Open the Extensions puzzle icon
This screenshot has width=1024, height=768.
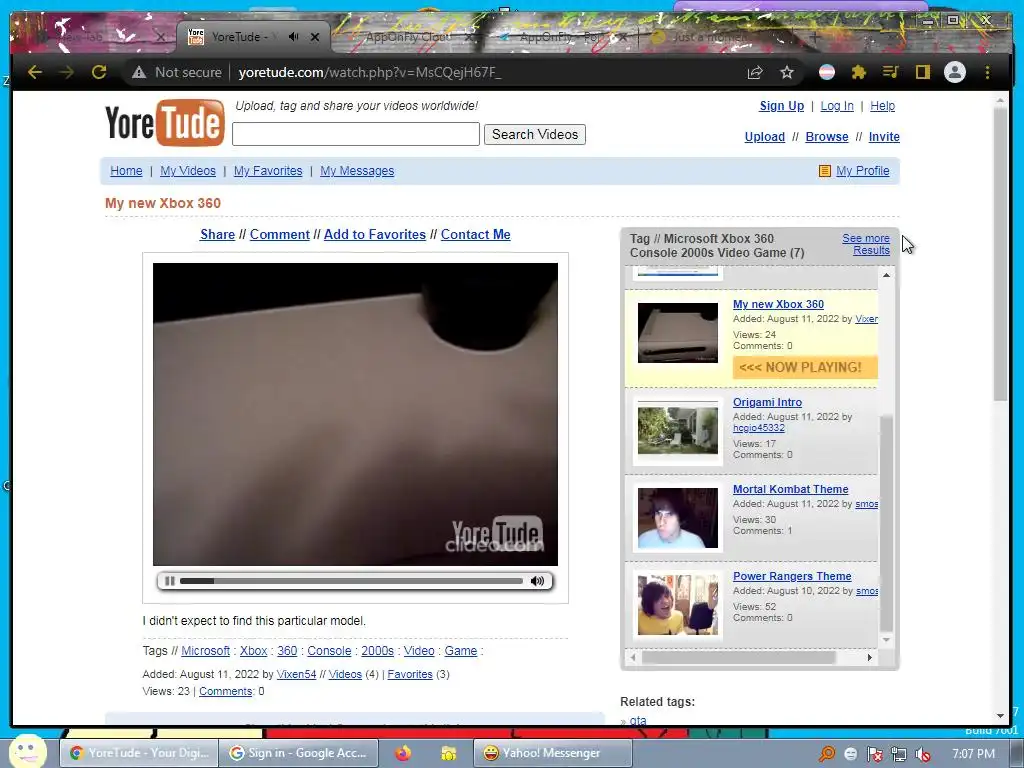point(859,72)
